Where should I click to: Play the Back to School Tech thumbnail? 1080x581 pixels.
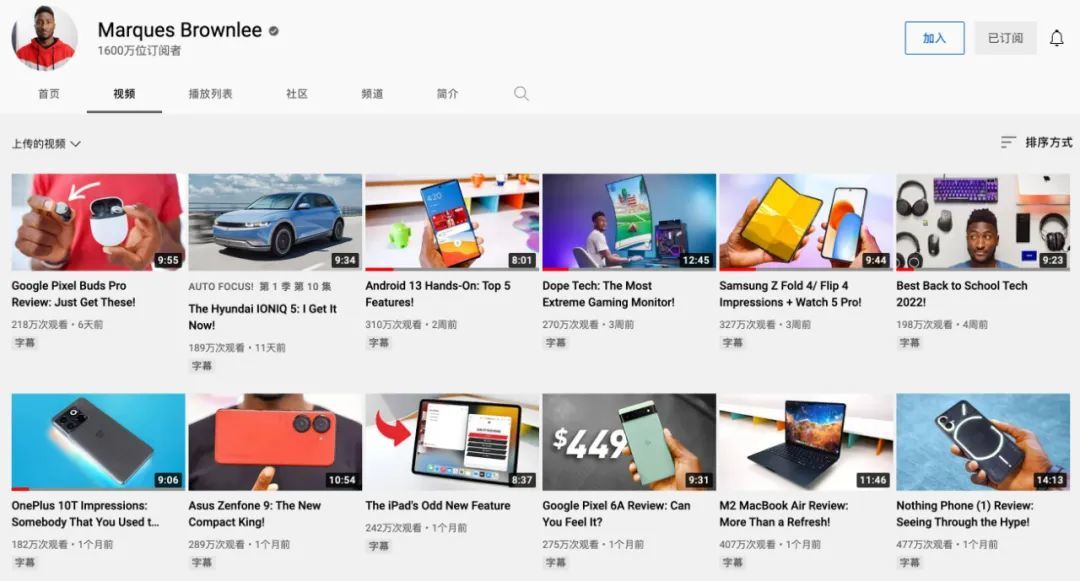tap(983, 222)
